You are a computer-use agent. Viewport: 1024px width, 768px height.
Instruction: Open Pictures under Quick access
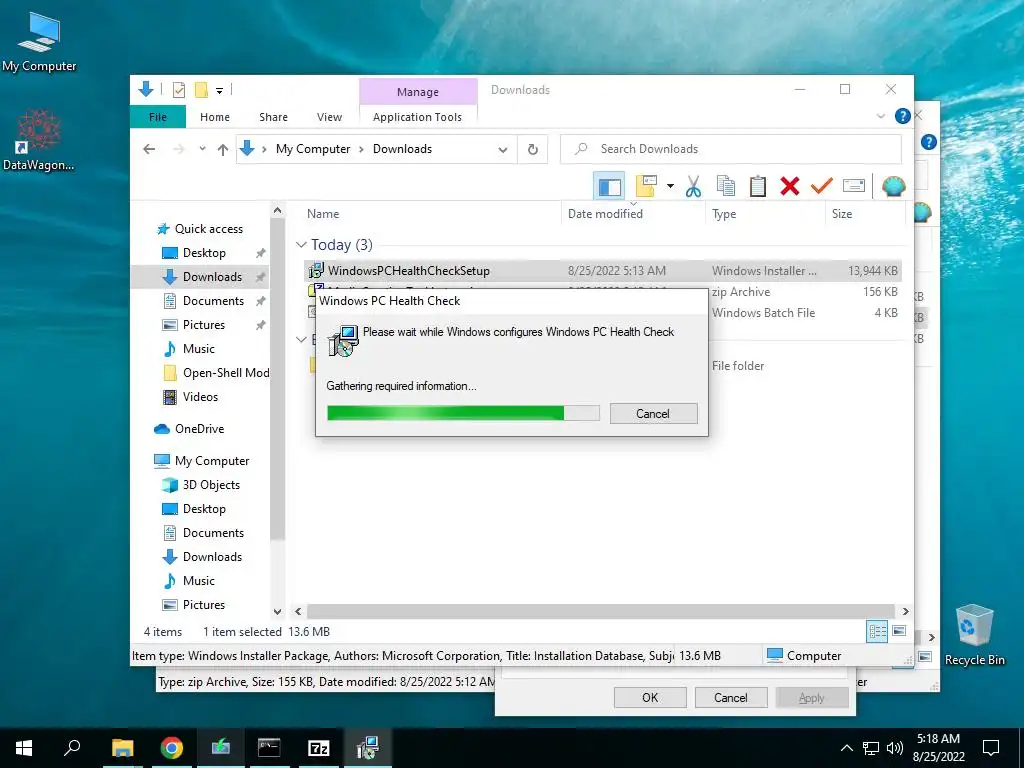pos(203,325)
